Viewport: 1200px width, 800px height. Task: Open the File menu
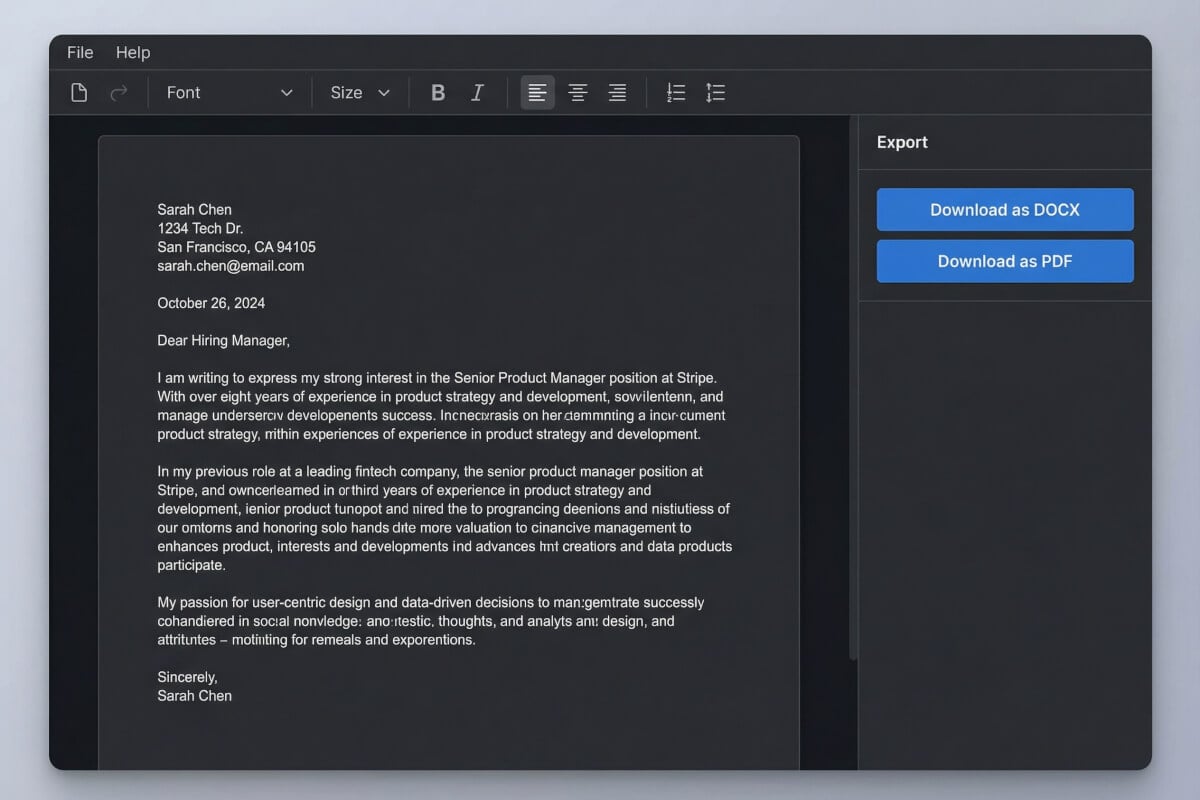tap(80, 52)
